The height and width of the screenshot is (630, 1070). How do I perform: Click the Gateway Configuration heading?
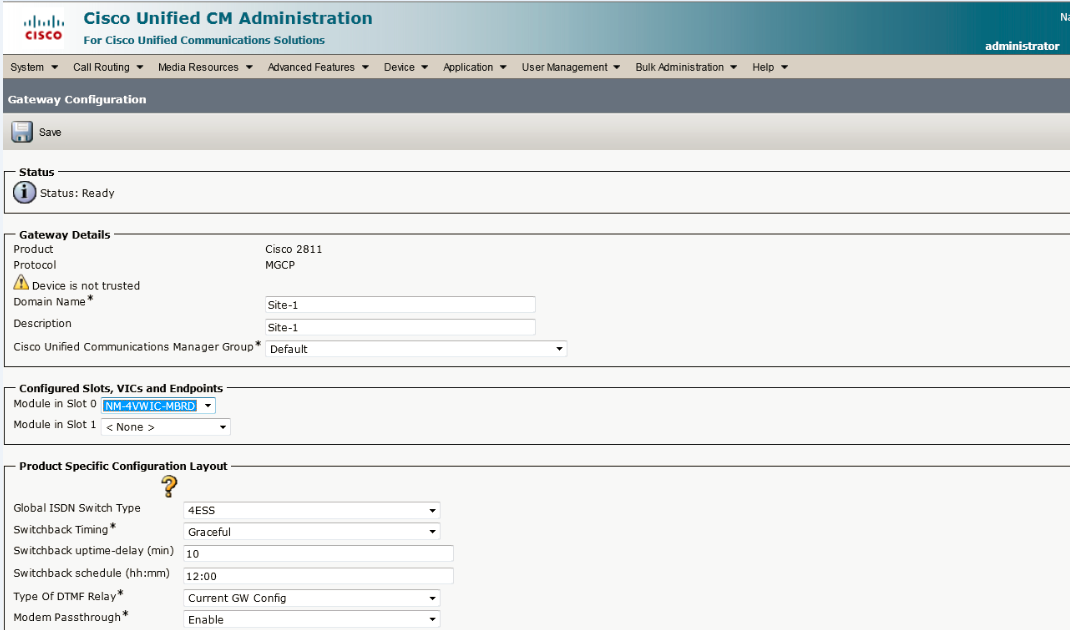coord(77,100)
